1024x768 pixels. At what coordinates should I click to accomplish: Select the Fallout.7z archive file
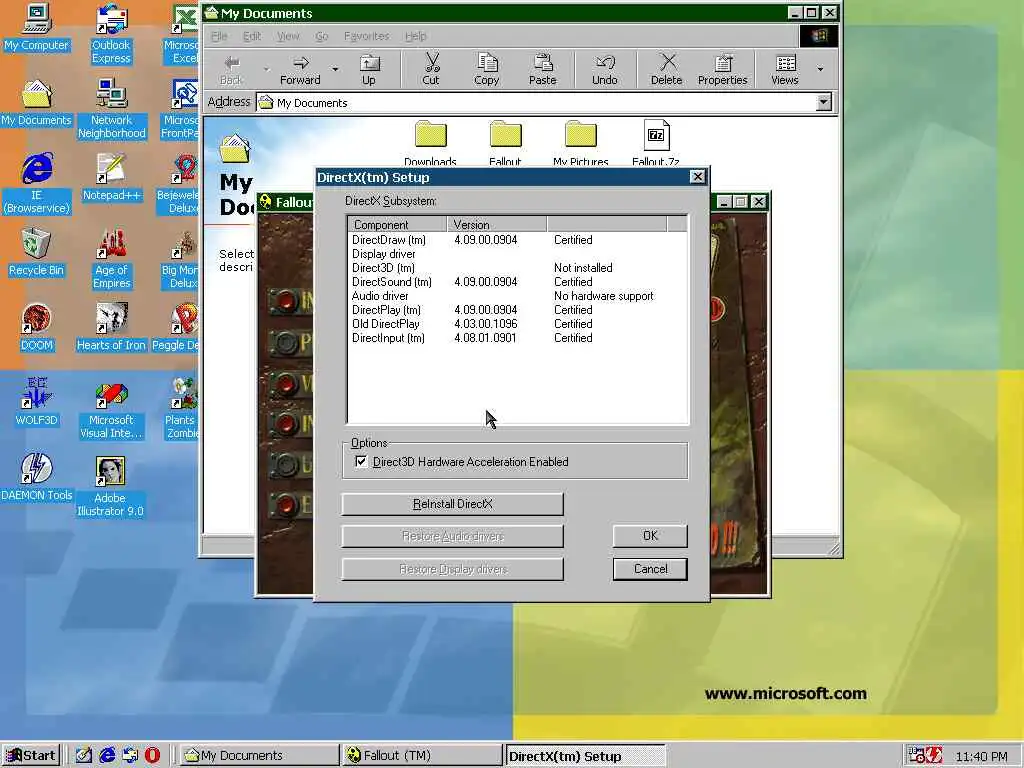point(656,142)
